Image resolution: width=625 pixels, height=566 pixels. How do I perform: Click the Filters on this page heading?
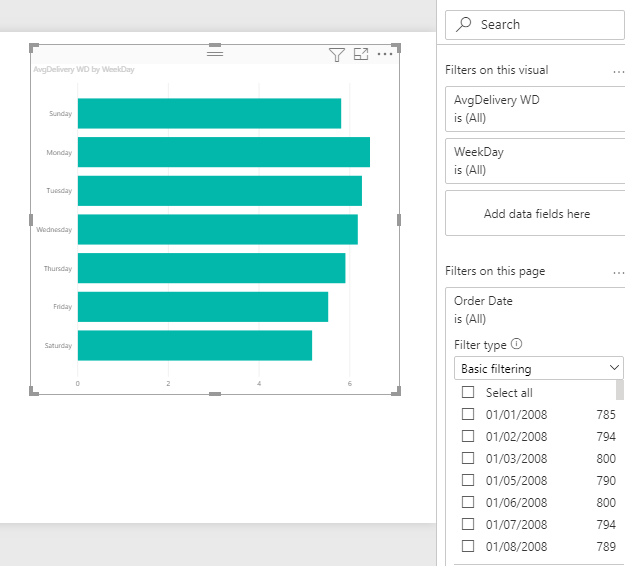(495, 271)
